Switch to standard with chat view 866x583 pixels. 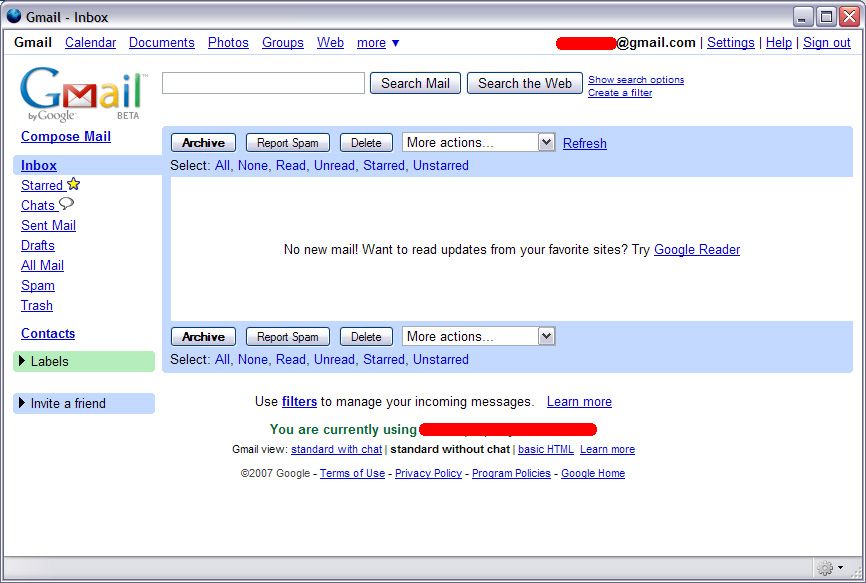pos(336,449)
